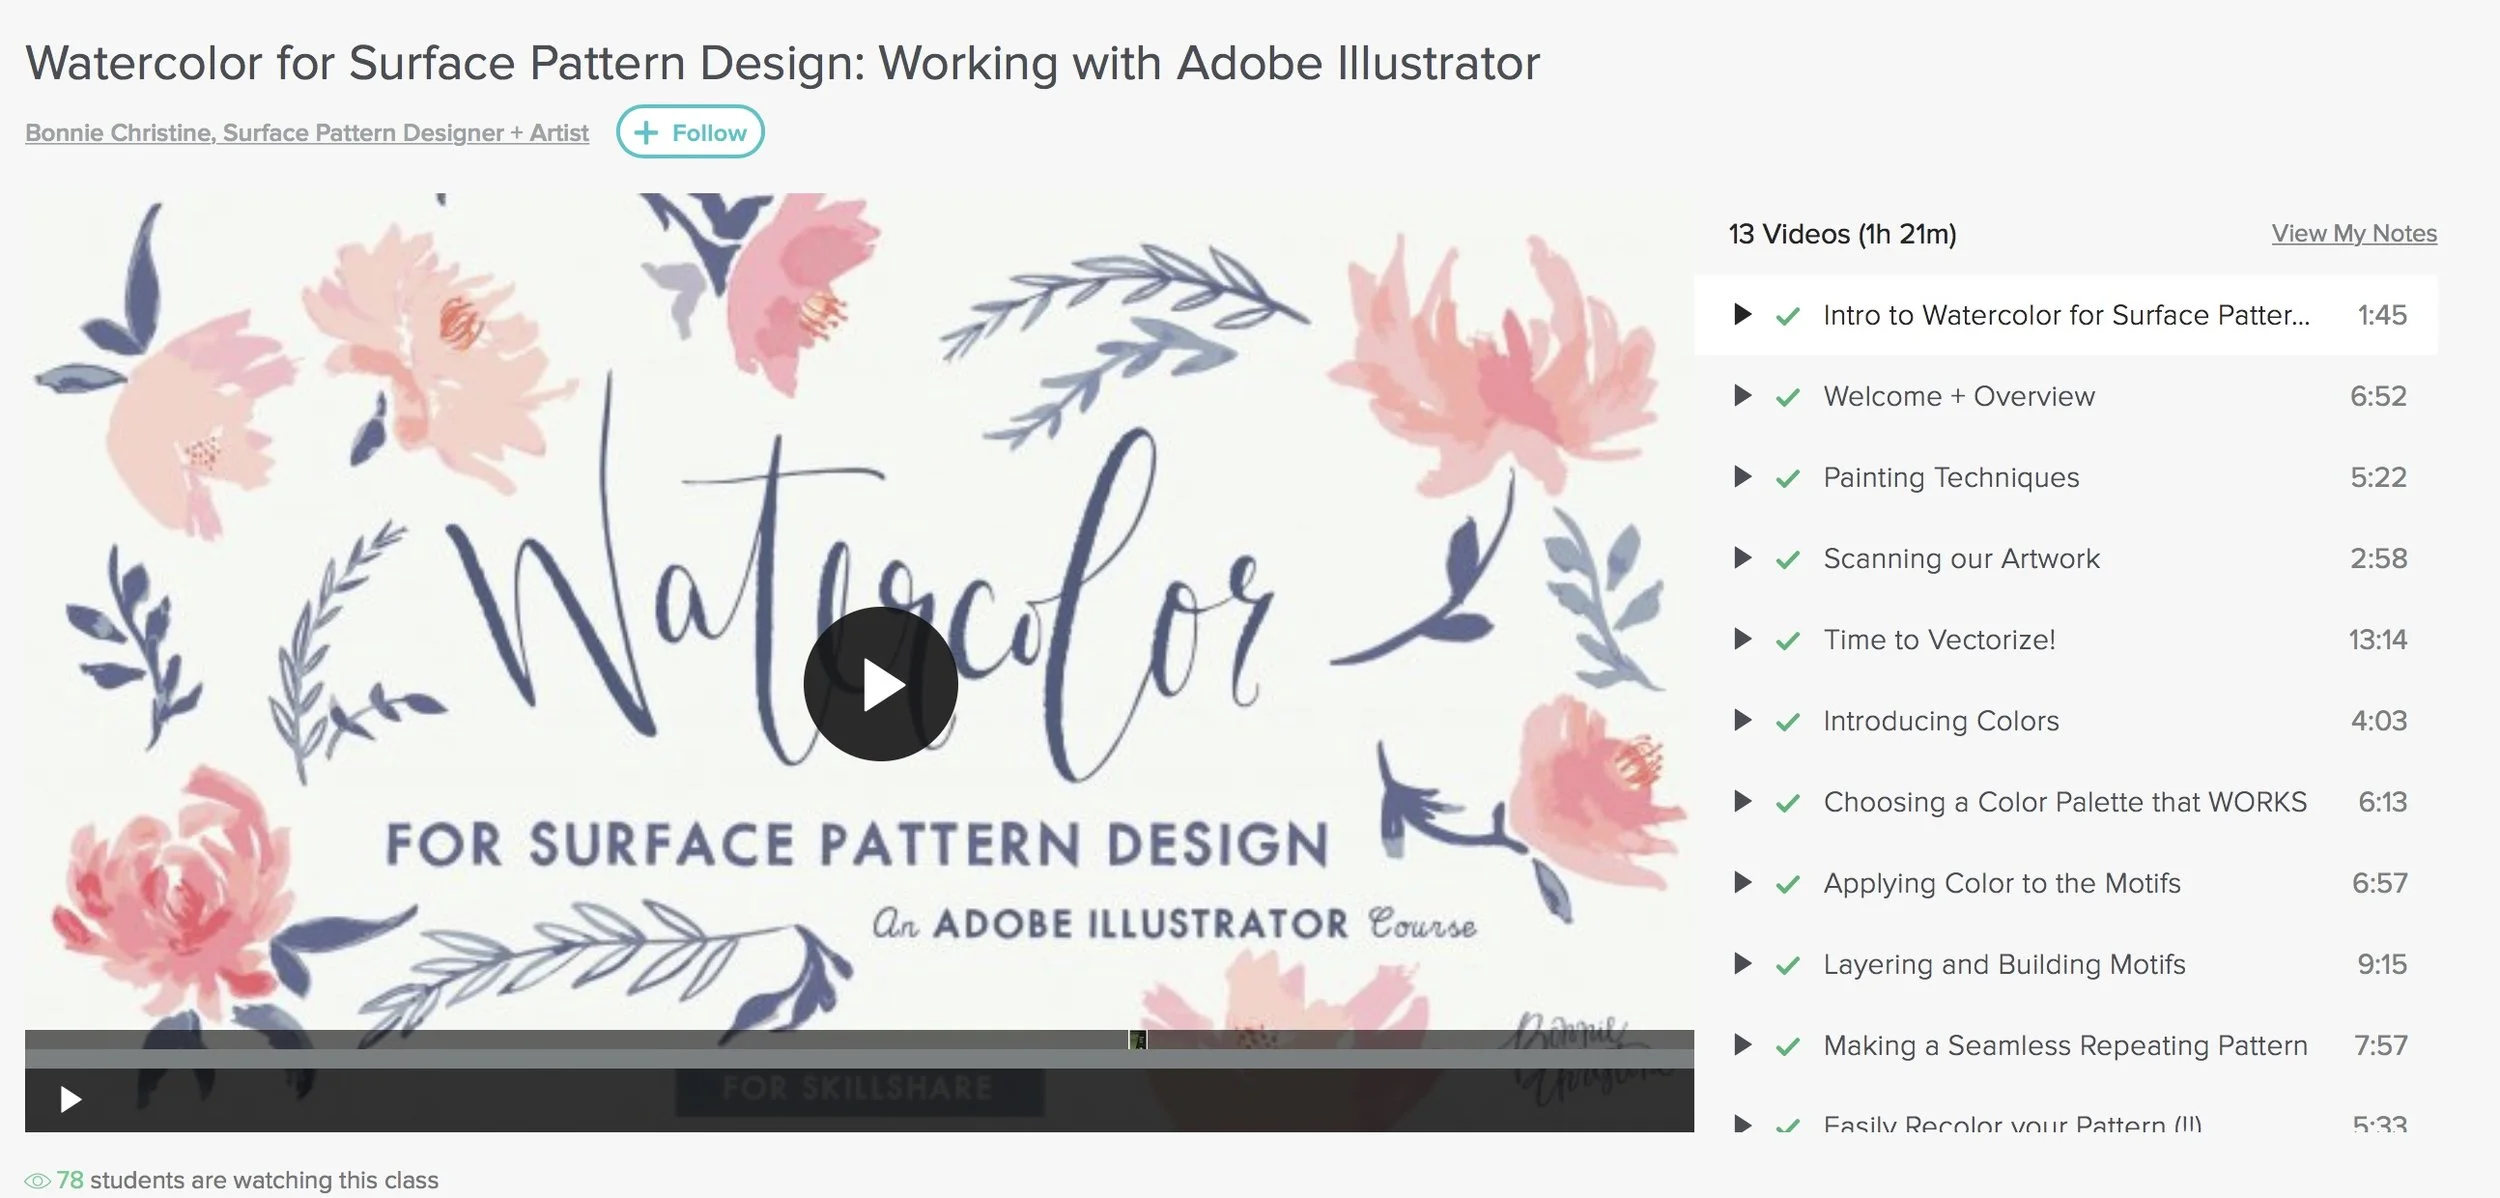Image resolution: width=2500 pixels, height=1198 pixels.
Task: Select lesson title 'Painting Techniques'
Action: pos(1951,477)
